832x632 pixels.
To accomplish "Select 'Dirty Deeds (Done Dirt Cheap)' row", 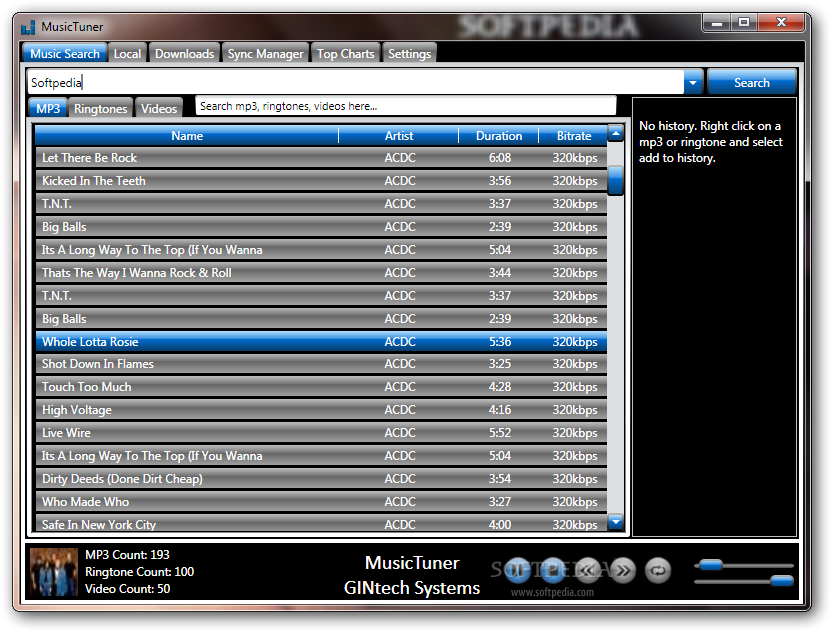I will tap(321, 479).
